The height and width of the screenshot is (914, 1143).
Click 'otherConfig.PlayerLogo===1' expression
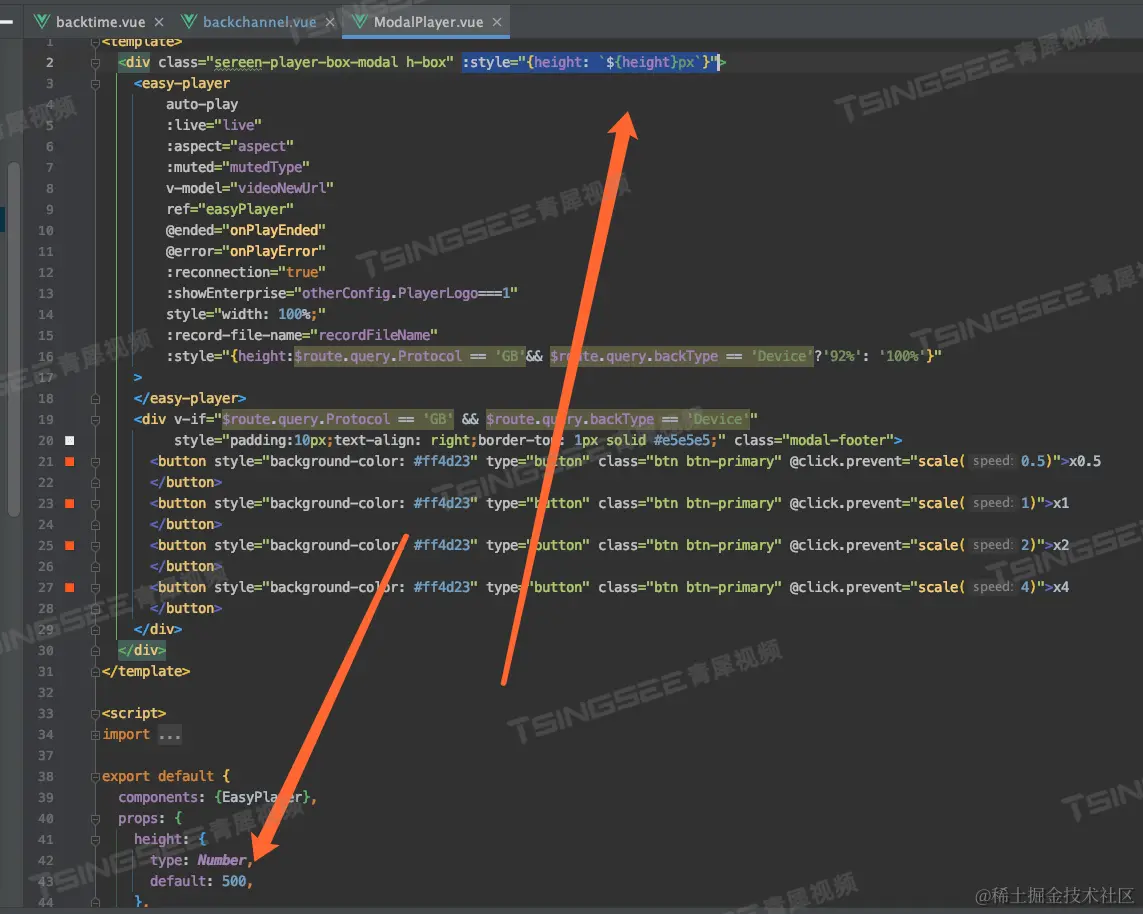406,293
